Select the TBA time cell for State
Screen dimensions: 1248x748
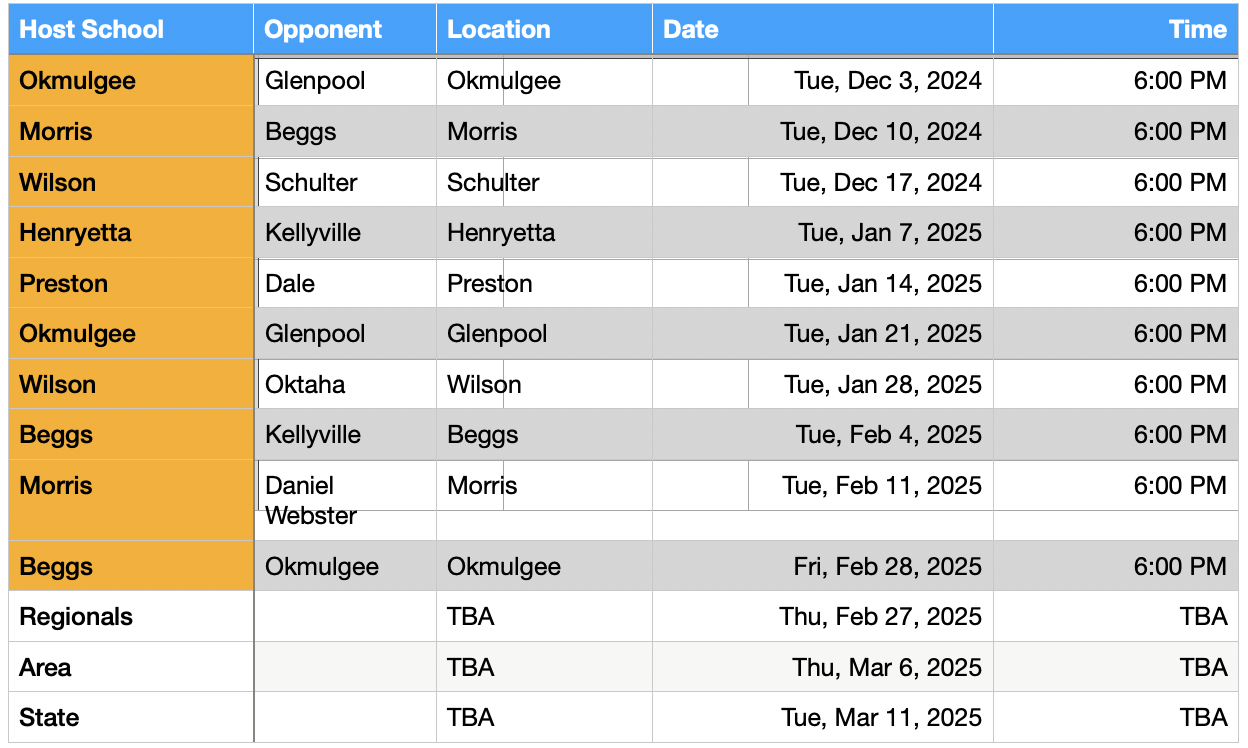(1116, 717)
